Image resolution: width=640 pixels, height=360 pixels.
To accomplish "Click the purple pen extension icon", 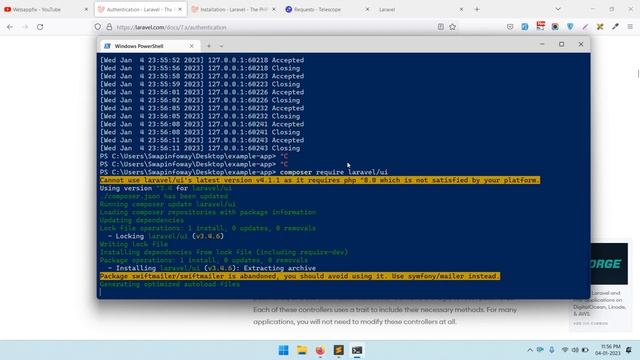I will click(x=585, y=27).
